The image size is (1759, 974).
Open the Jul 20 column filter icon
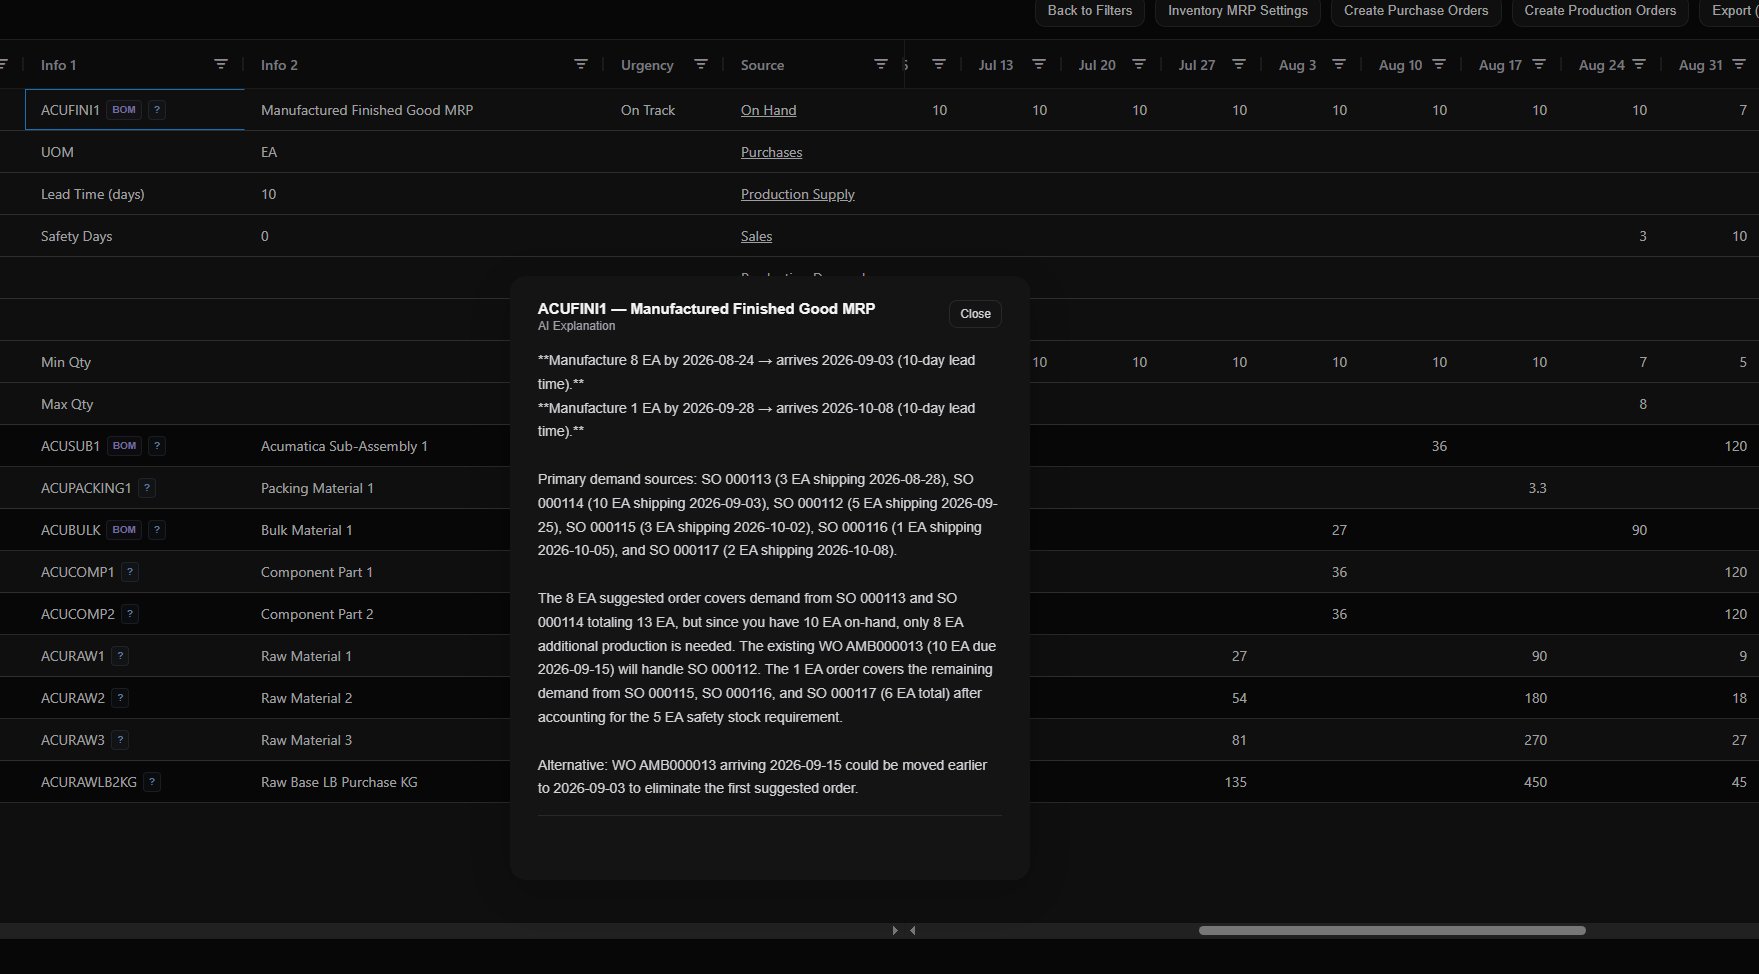[x=1139, y=64]
